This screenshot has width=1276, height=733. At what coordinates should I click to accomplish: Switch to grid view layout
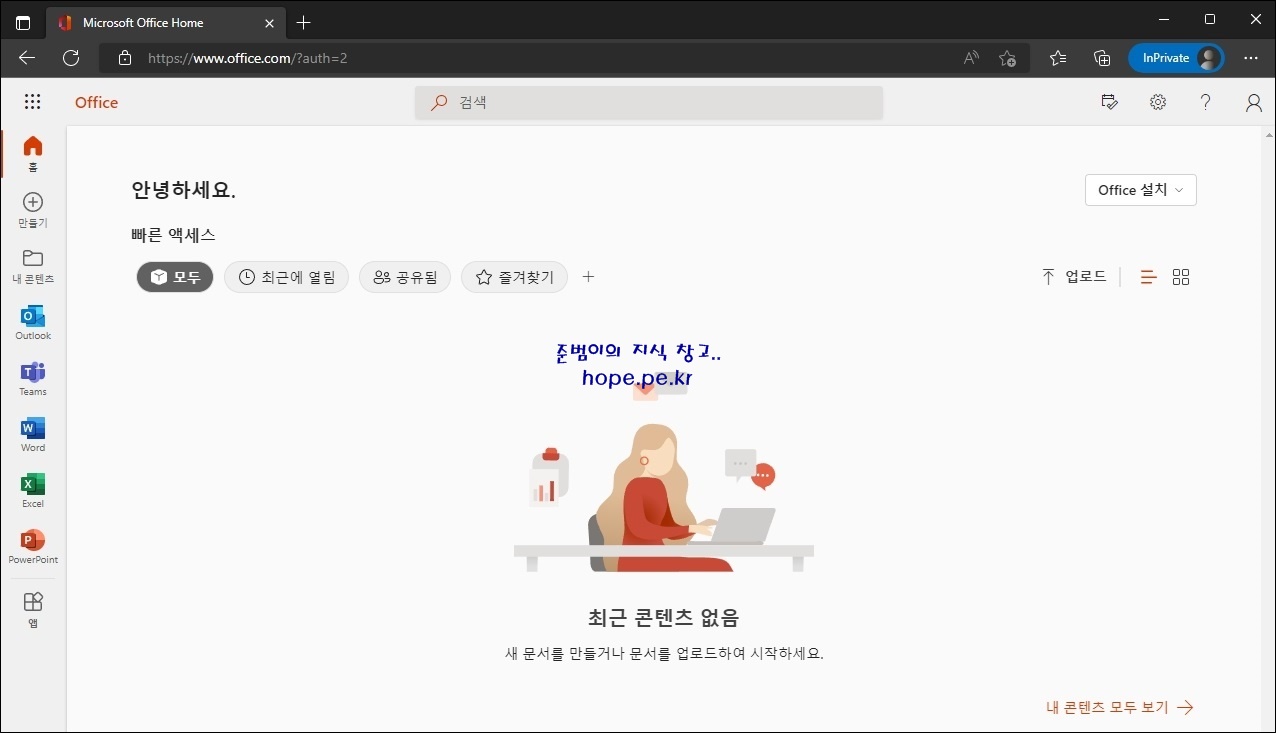pos(1181,277)
